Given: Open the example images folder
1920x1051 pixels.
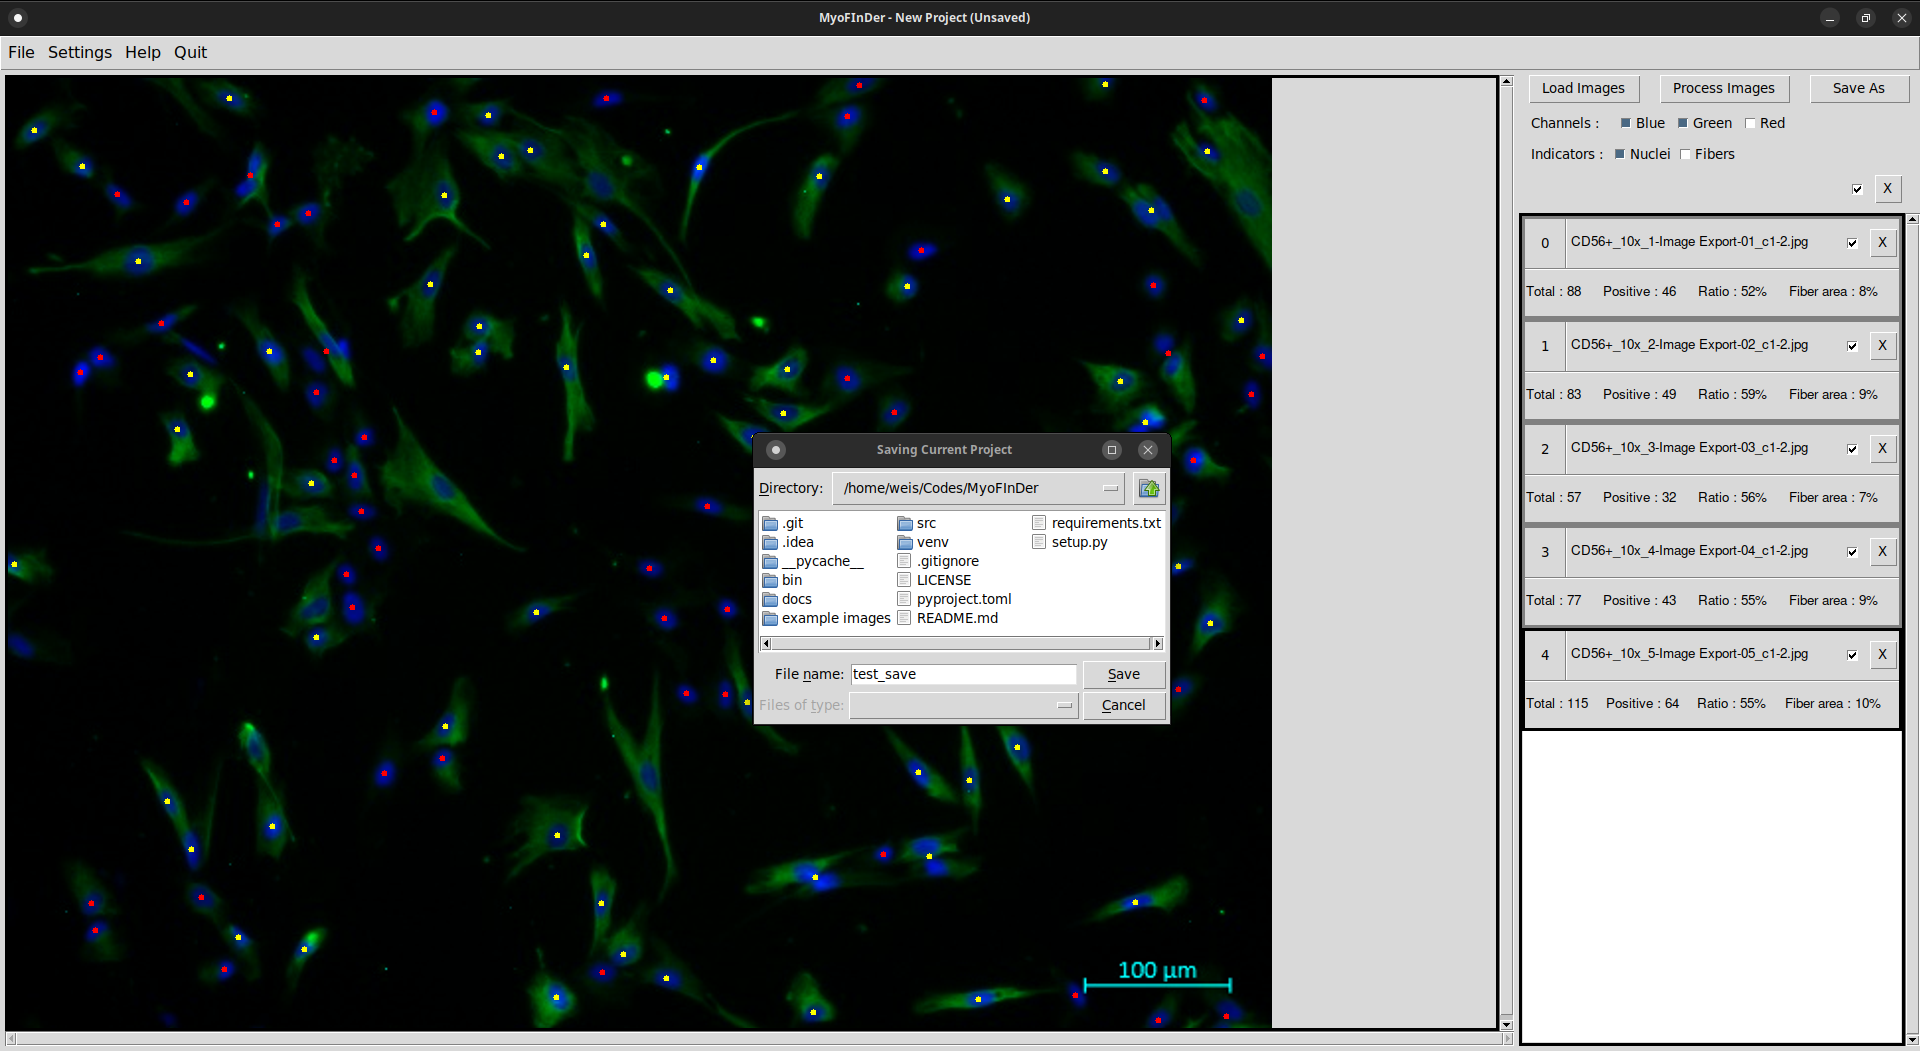Looking at the screenshot, I should click(826, 618).
